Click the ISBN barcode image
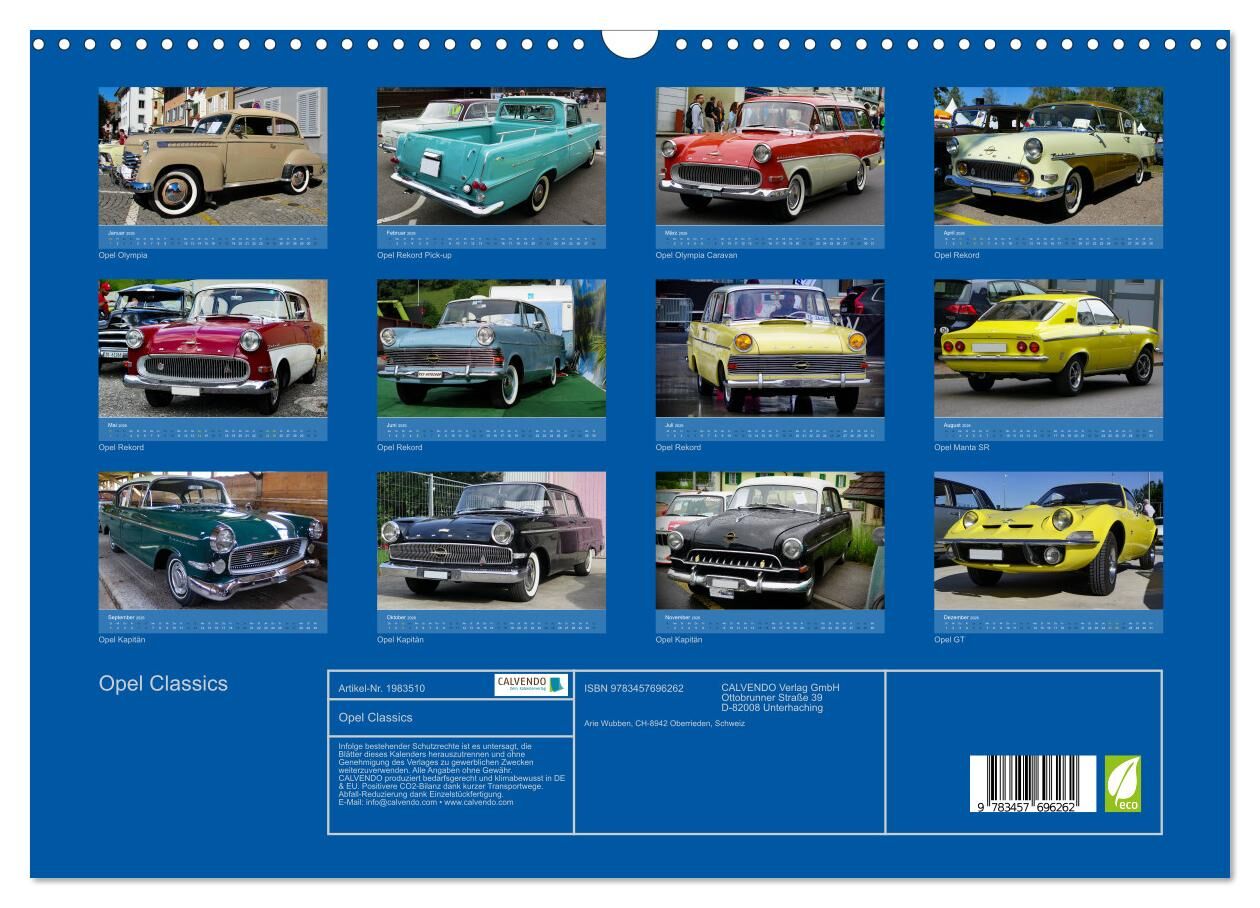The image size is (1260, 908). click(1033, 783)
